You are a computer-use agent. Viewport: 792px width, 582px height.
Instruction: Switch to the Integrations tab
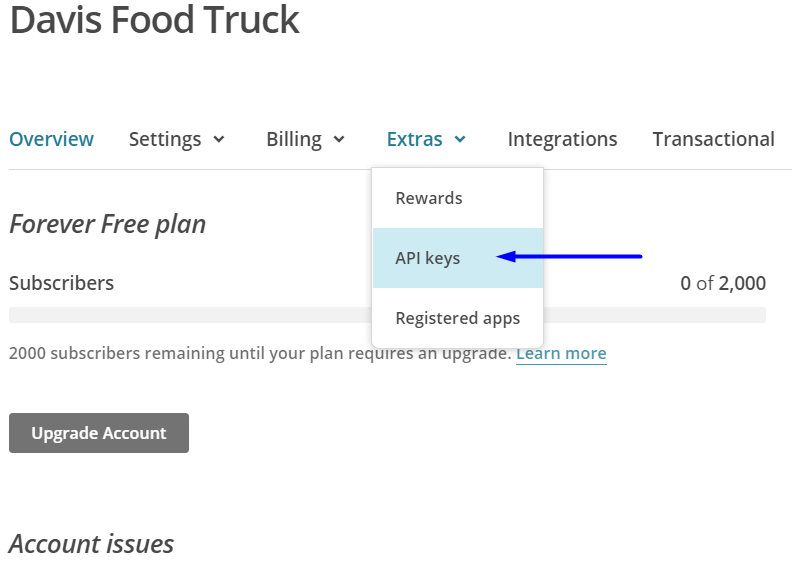[x=562, y=139]
